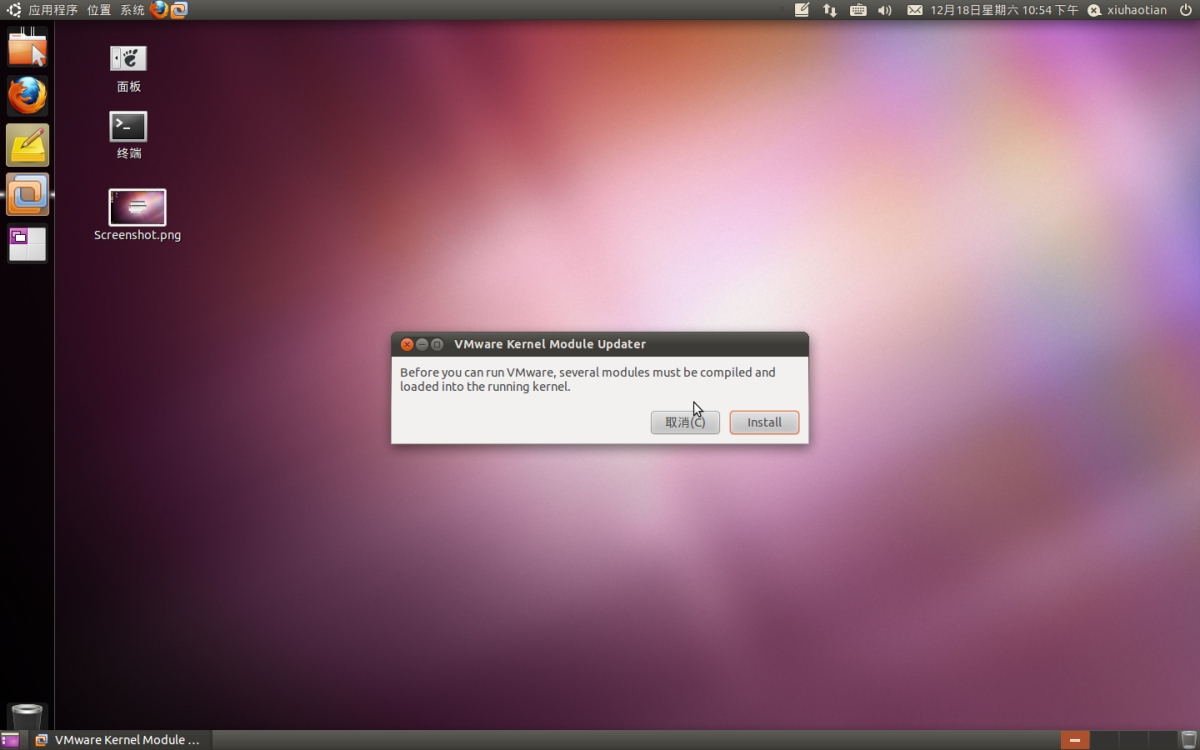Open the date and time calendar

(x=1004, y=10)
